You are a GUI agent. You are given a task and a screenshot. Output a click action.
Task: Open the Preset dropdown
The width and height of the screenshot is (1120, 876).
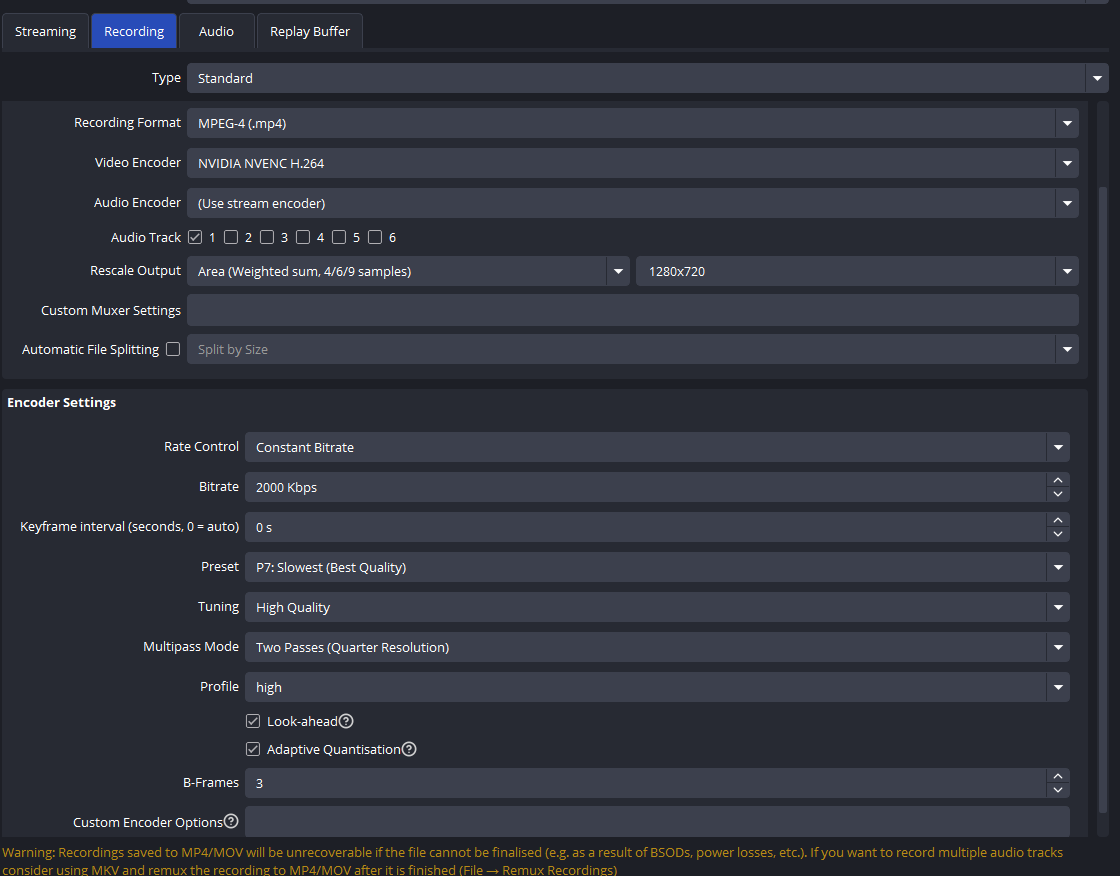(x=657, y=567)
